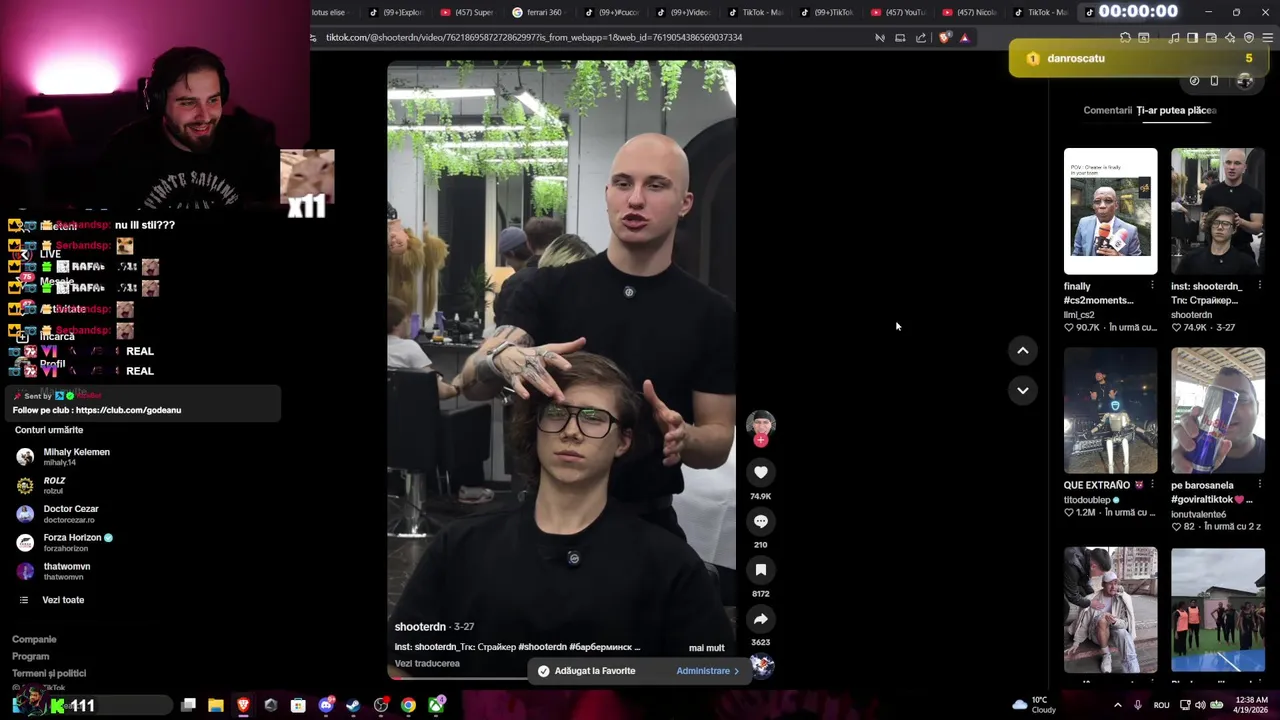This screenshot has width=1280, height=720.
Task: Open finally #cs2moments video thumbnail
Action: pos(1110,211)
